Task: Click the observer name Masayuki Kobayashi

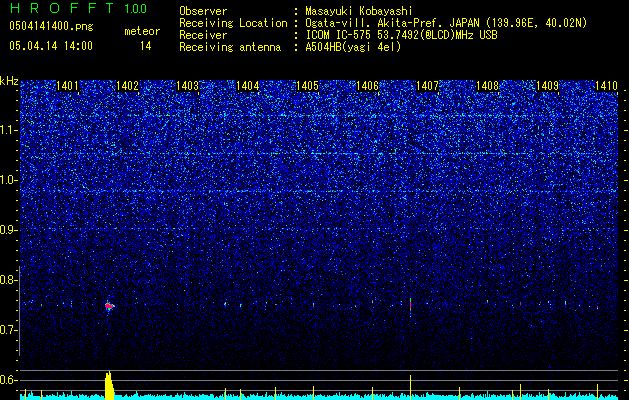Action: 359,11
